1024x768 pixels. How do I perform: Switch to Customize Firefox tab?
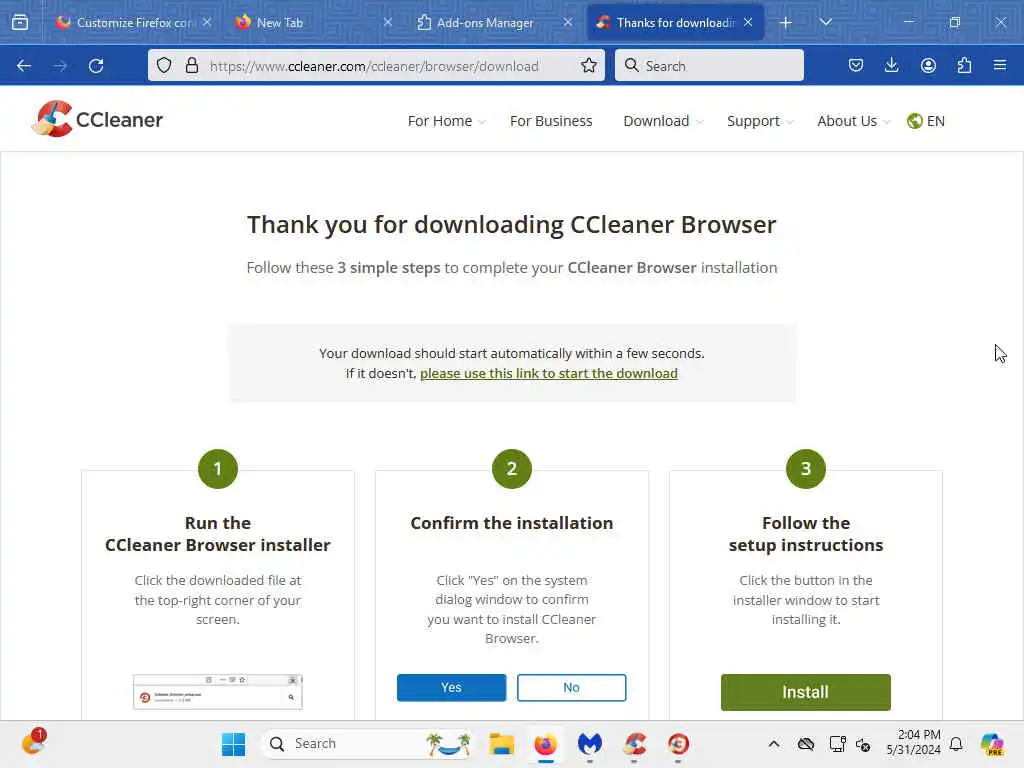tap(134, 22)
